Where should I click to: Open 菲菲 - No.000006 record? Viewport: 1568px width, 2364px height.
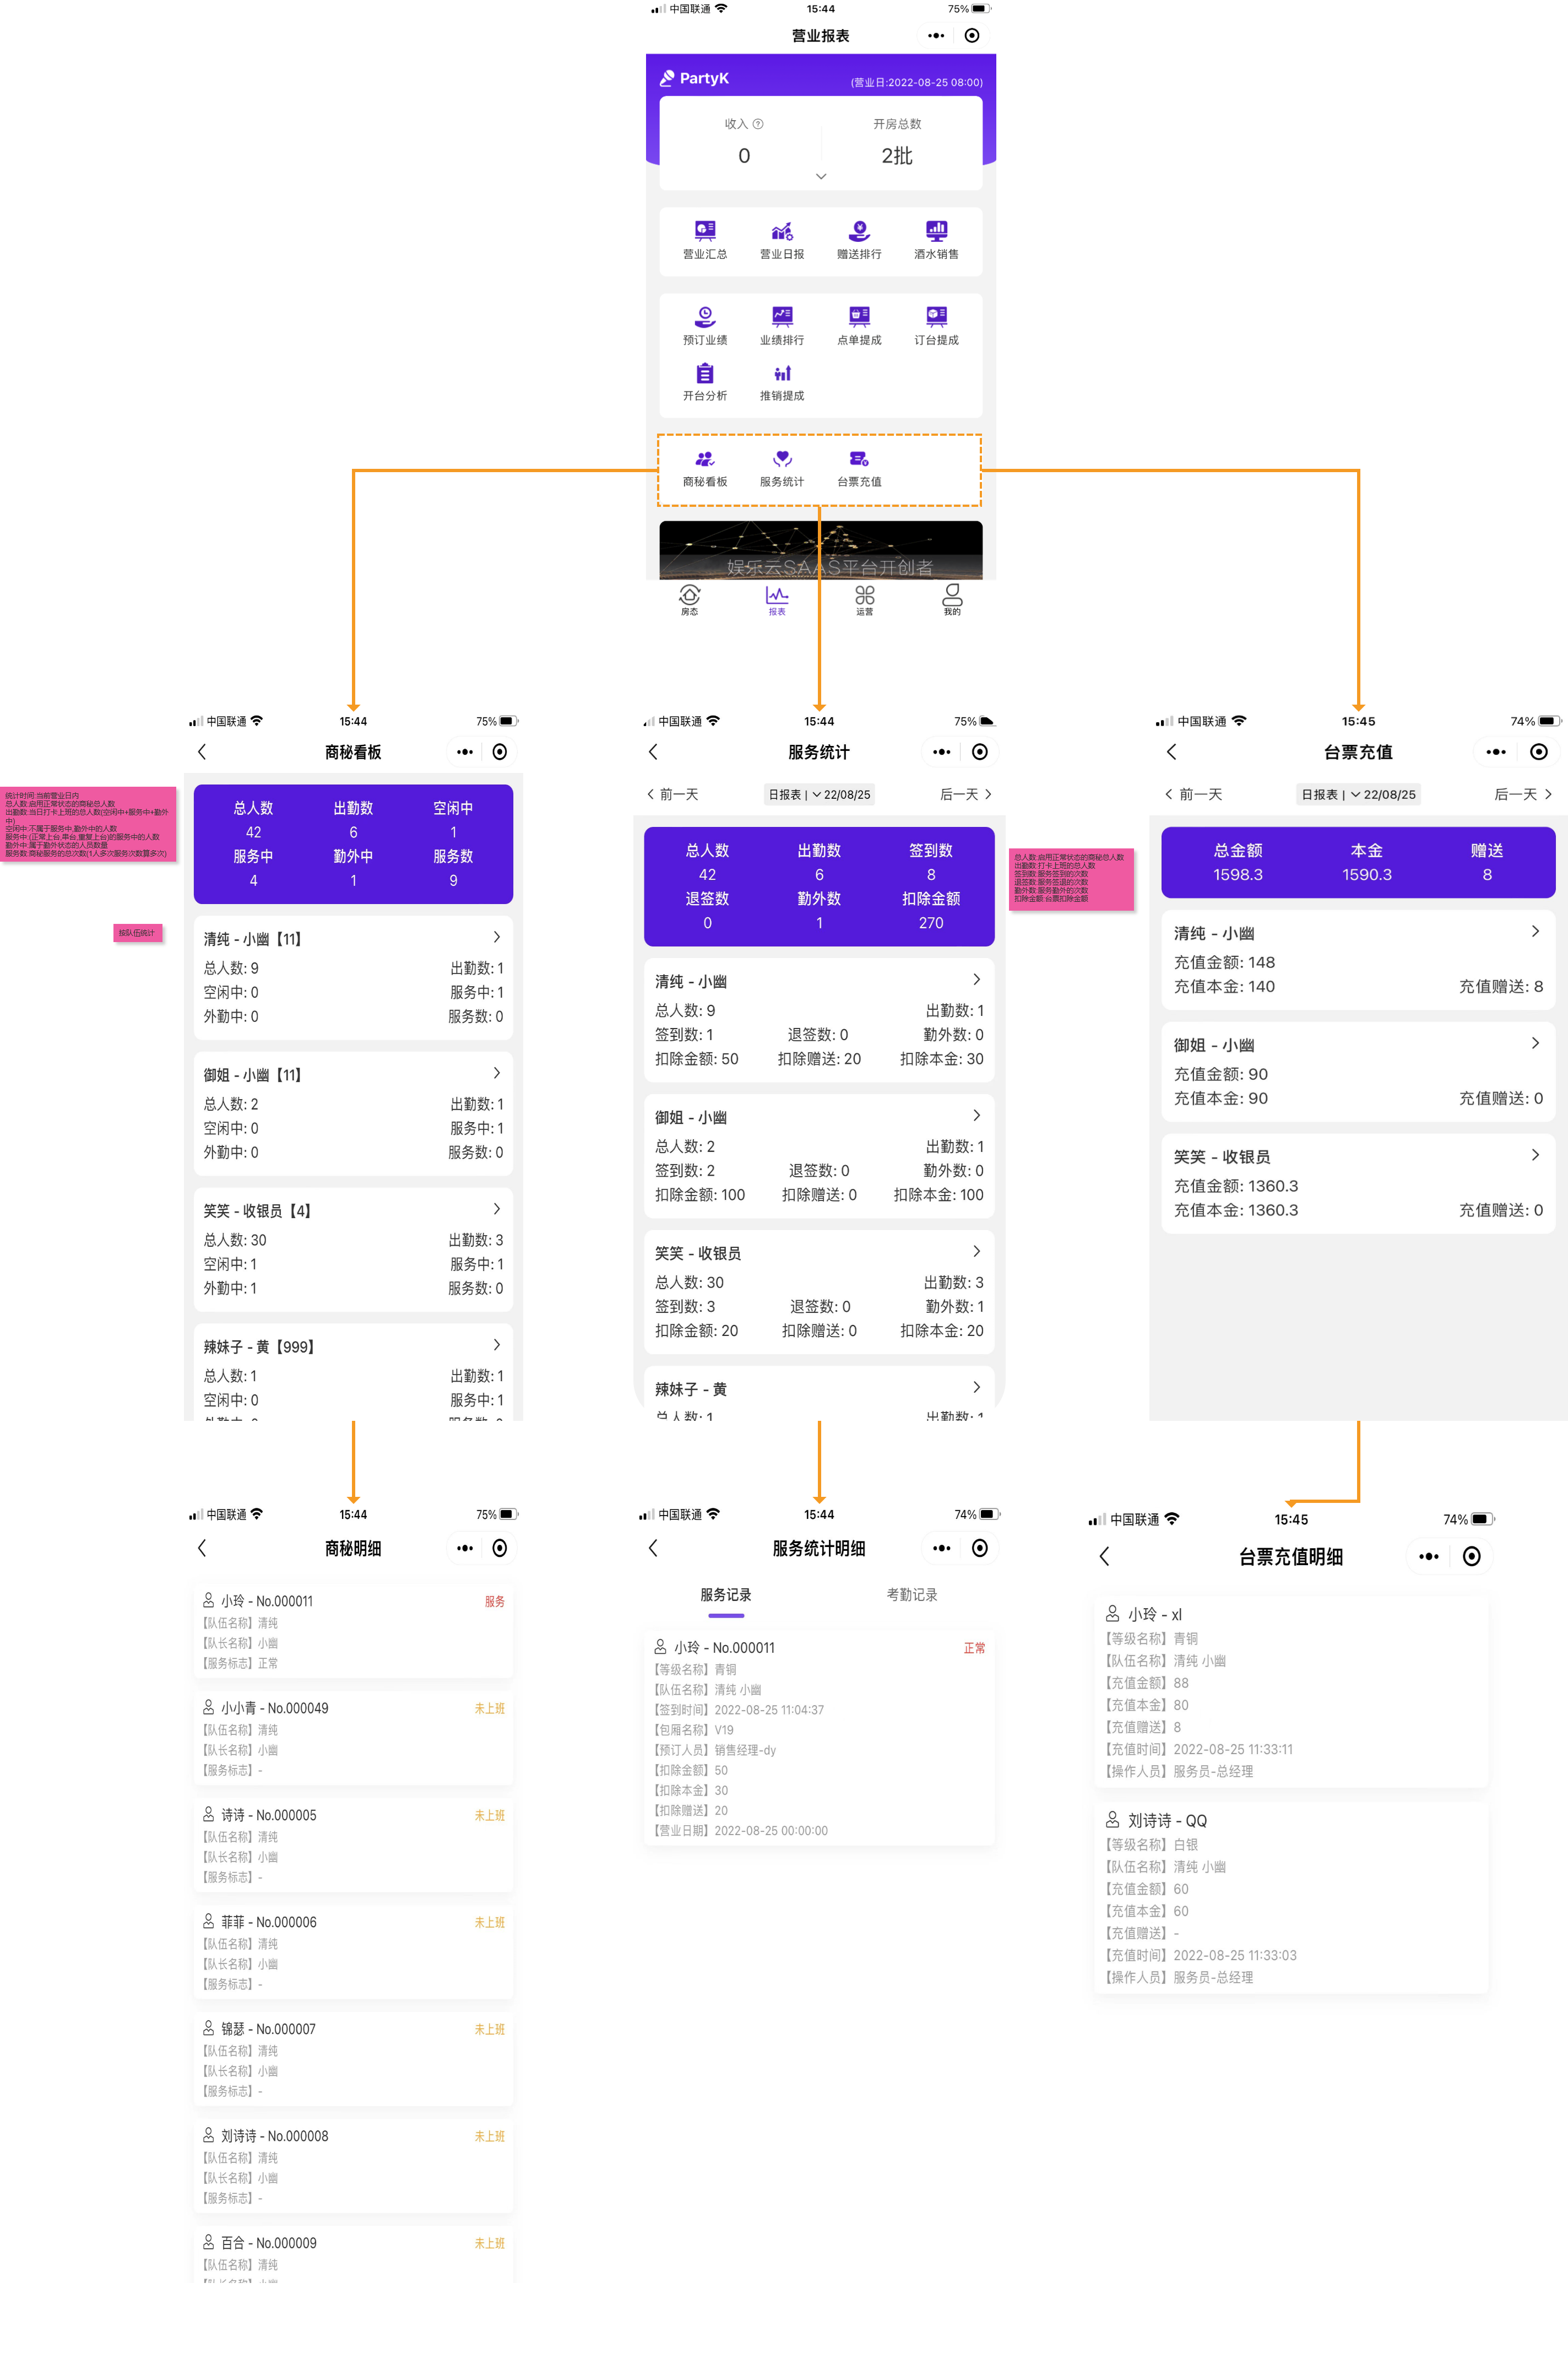353,1952
